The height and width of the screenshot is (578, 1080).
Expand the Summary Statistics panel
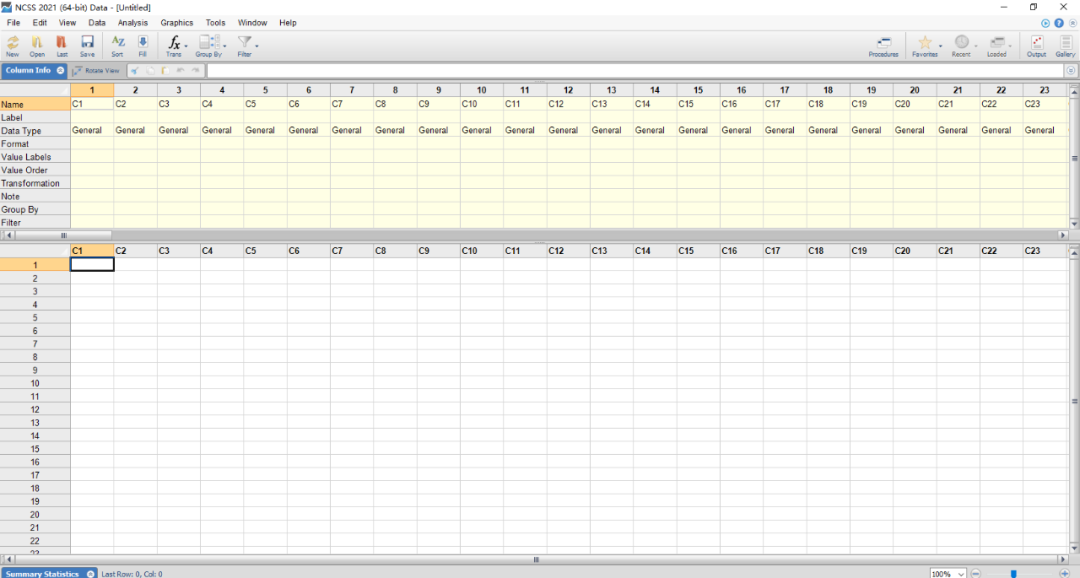pos(90,574)
